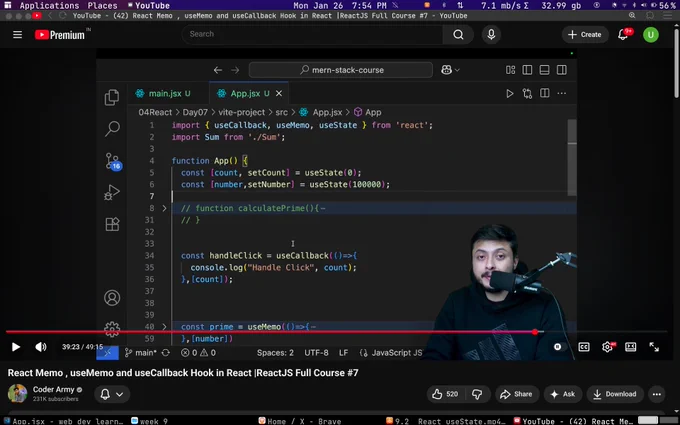Click the browser back arrow in titlebar
Viewport: 680px width, 425px height.
[50, 16]
